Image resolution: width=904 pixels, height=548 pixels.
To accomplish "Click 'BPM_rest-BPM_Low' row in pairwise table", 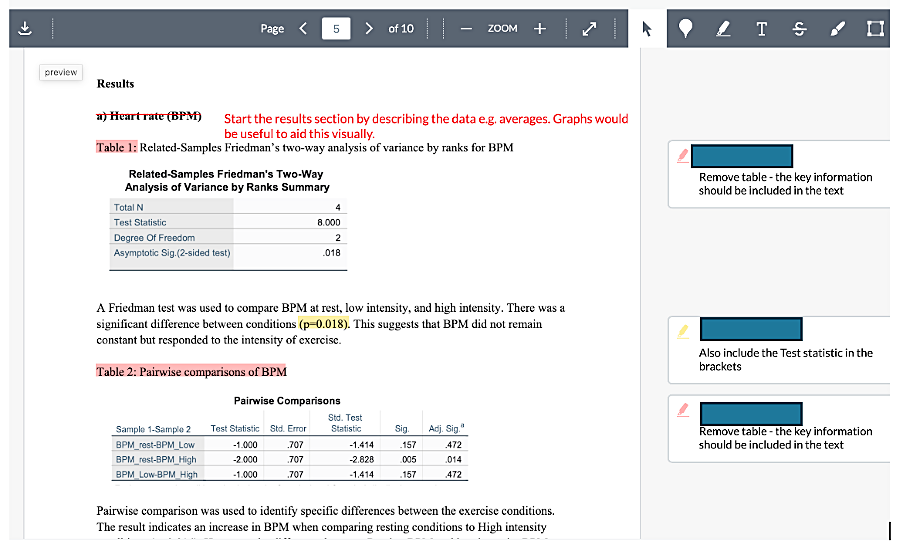I will (289, 445).
